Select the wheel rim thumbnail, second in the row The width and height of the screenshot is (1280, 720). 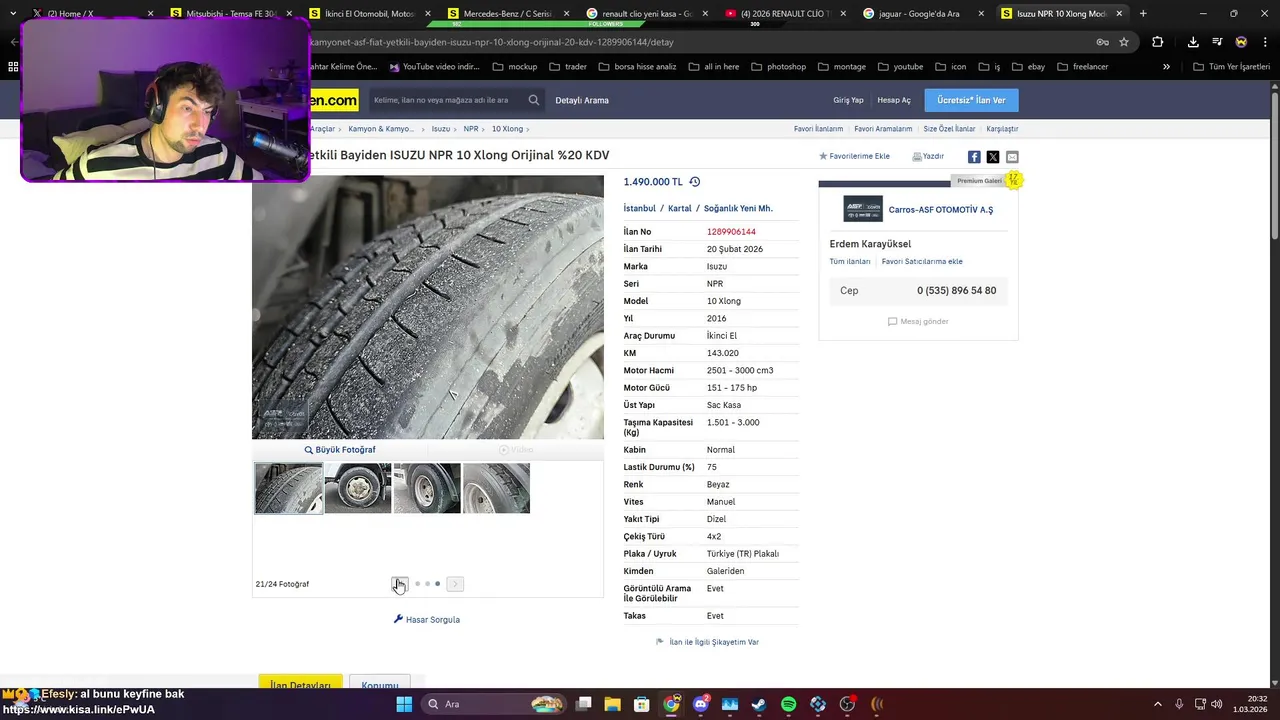click(358, 488)
